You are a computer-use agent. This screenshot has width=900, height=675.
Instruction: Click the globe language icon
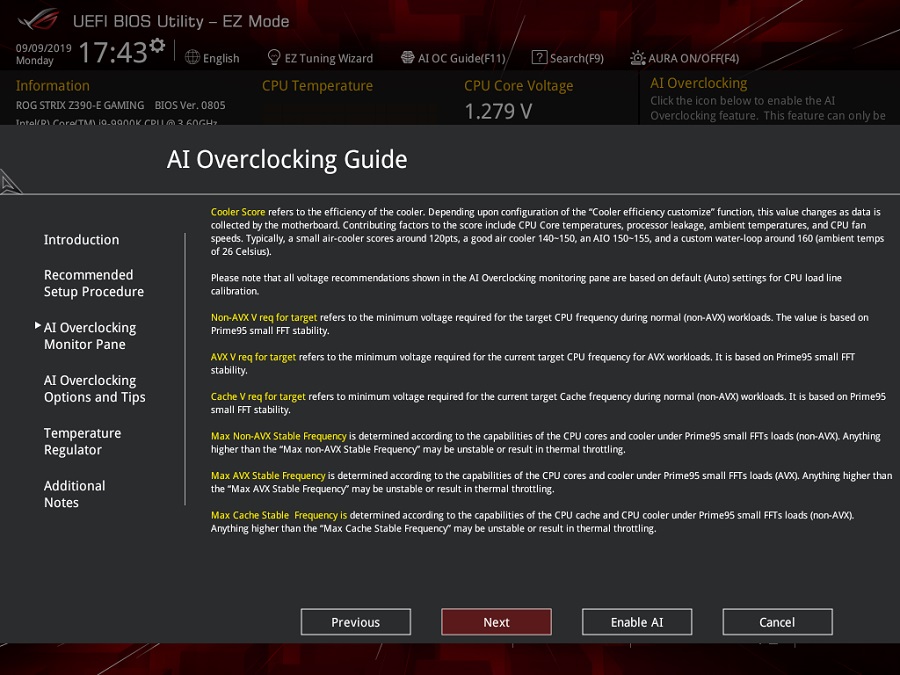(192, 57)
